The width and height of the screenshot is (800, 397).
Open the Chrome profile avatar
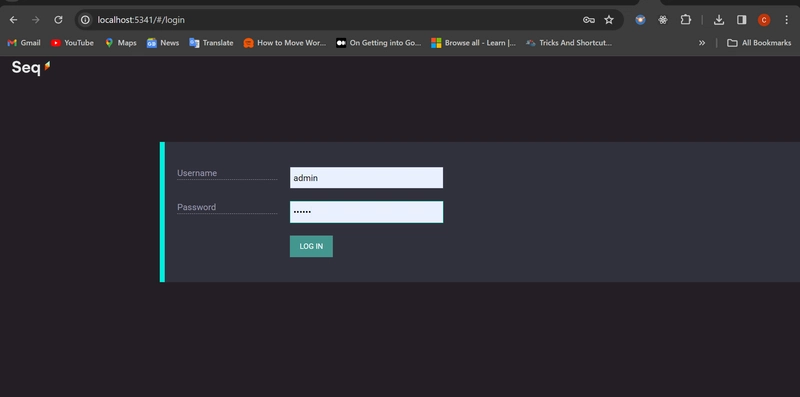coord(764,20)
